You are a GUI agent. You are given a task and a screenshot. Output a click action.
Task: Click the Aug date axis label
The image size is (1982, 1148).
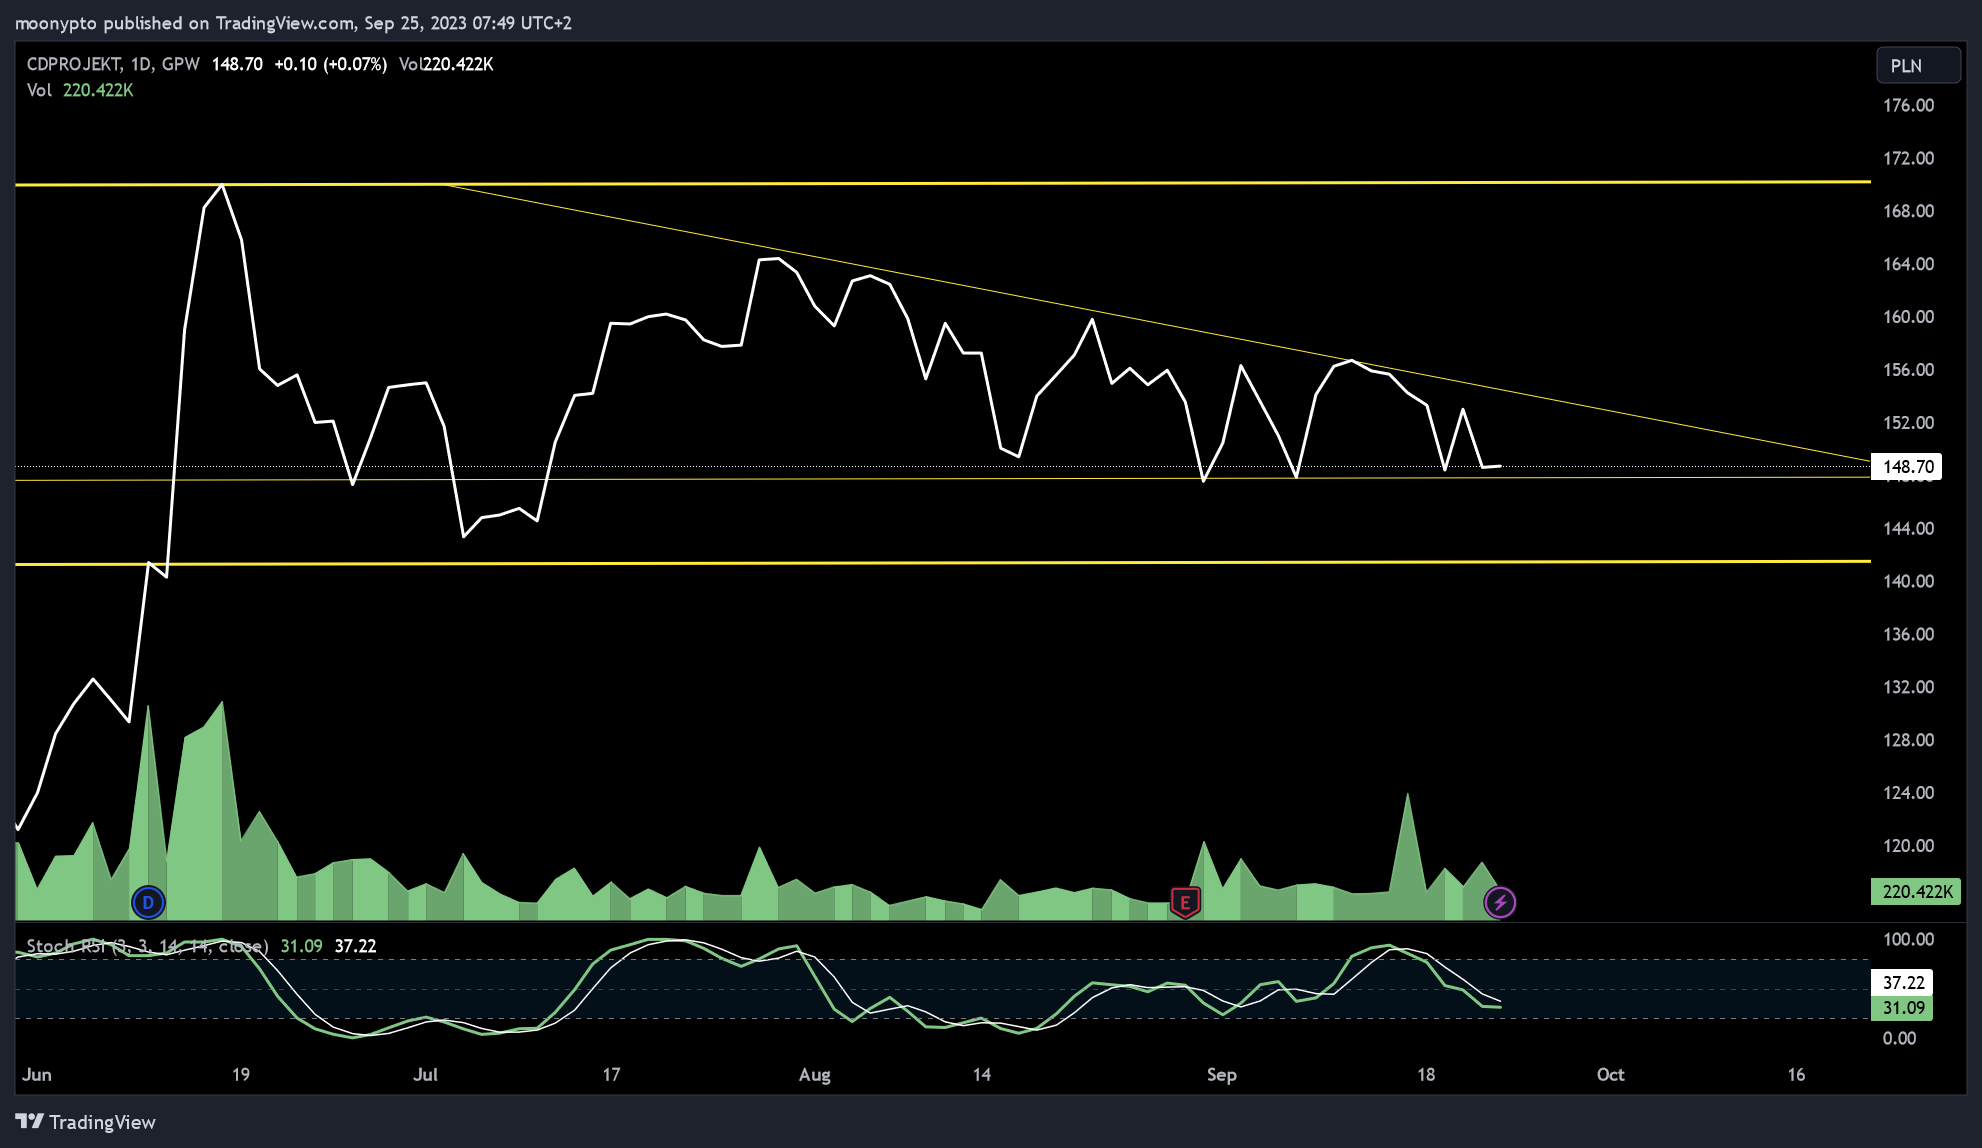click(x=815, y=1074)
